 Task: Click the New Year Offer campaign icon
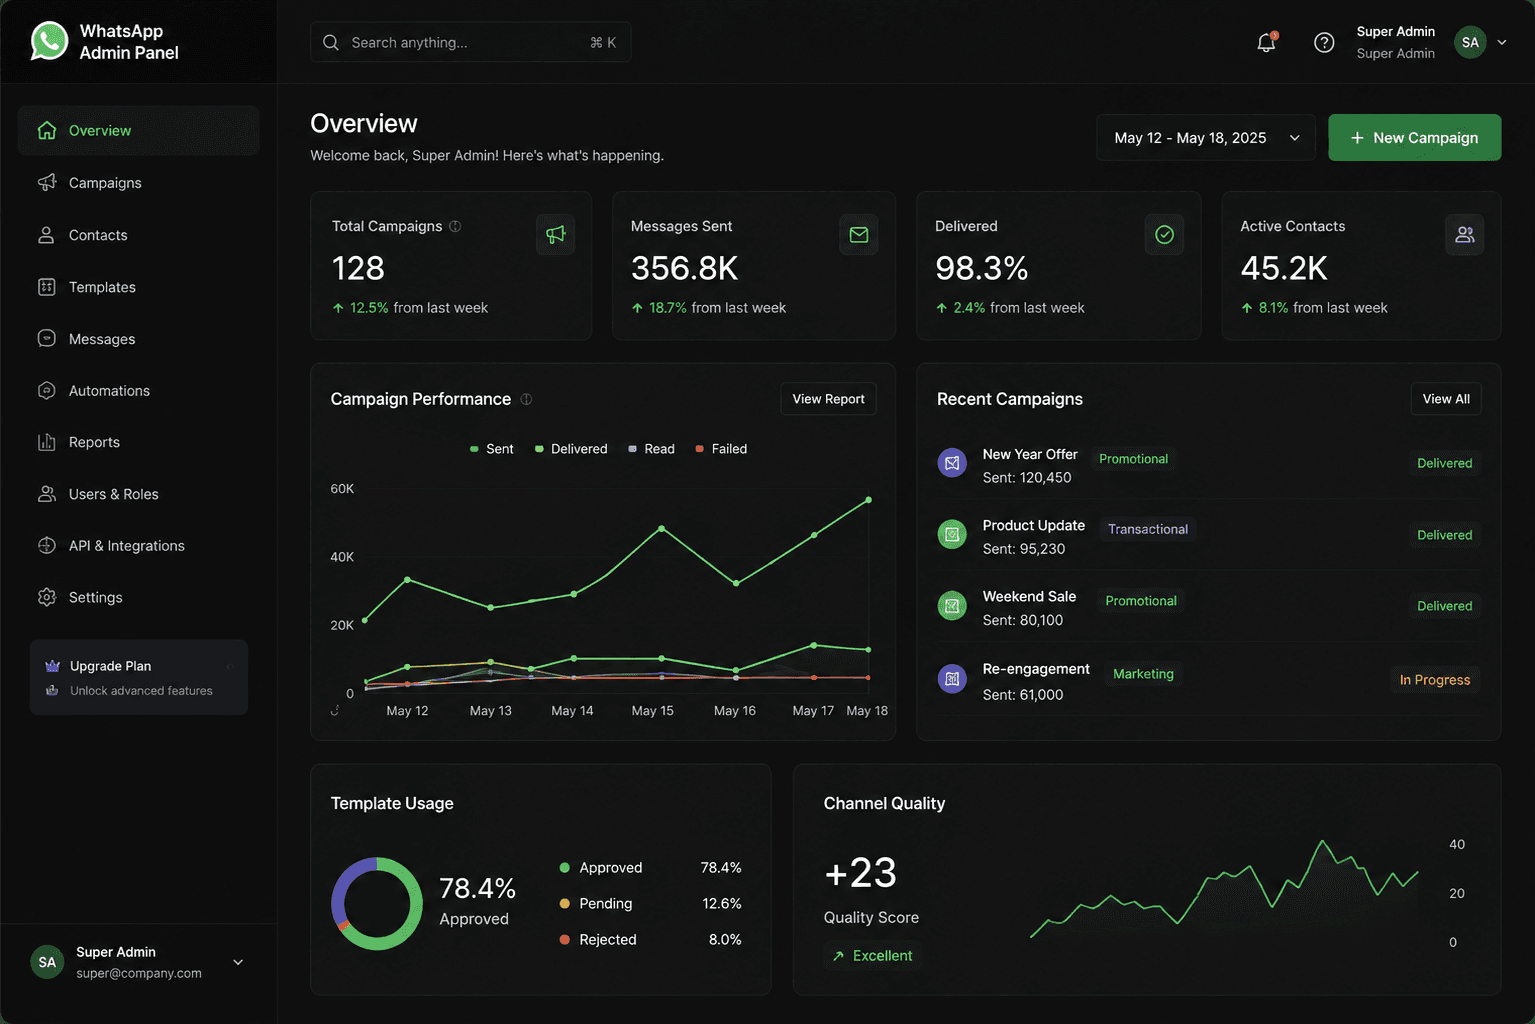click(x=952, y=463)
